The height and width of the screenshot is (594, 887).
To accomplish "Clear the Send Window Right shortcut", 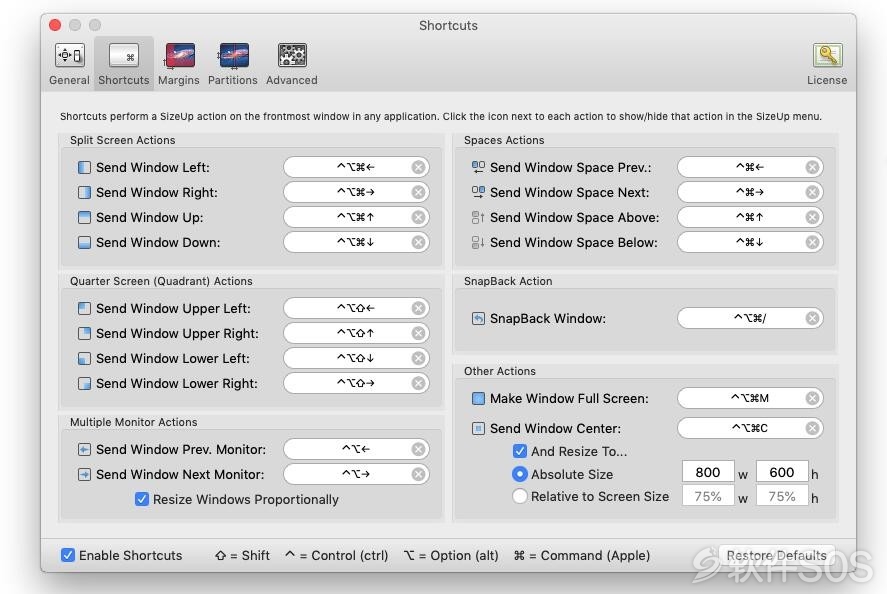I will [x=418, y=192].
